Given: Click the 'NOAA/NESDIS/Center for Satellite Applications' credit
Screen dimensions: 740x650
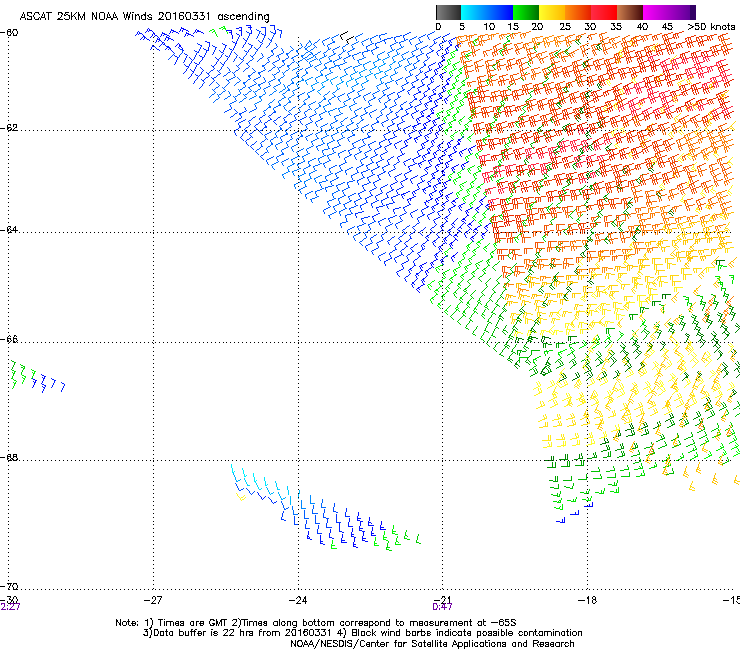Looking at the screenshot, I should [x=399, y=644].
